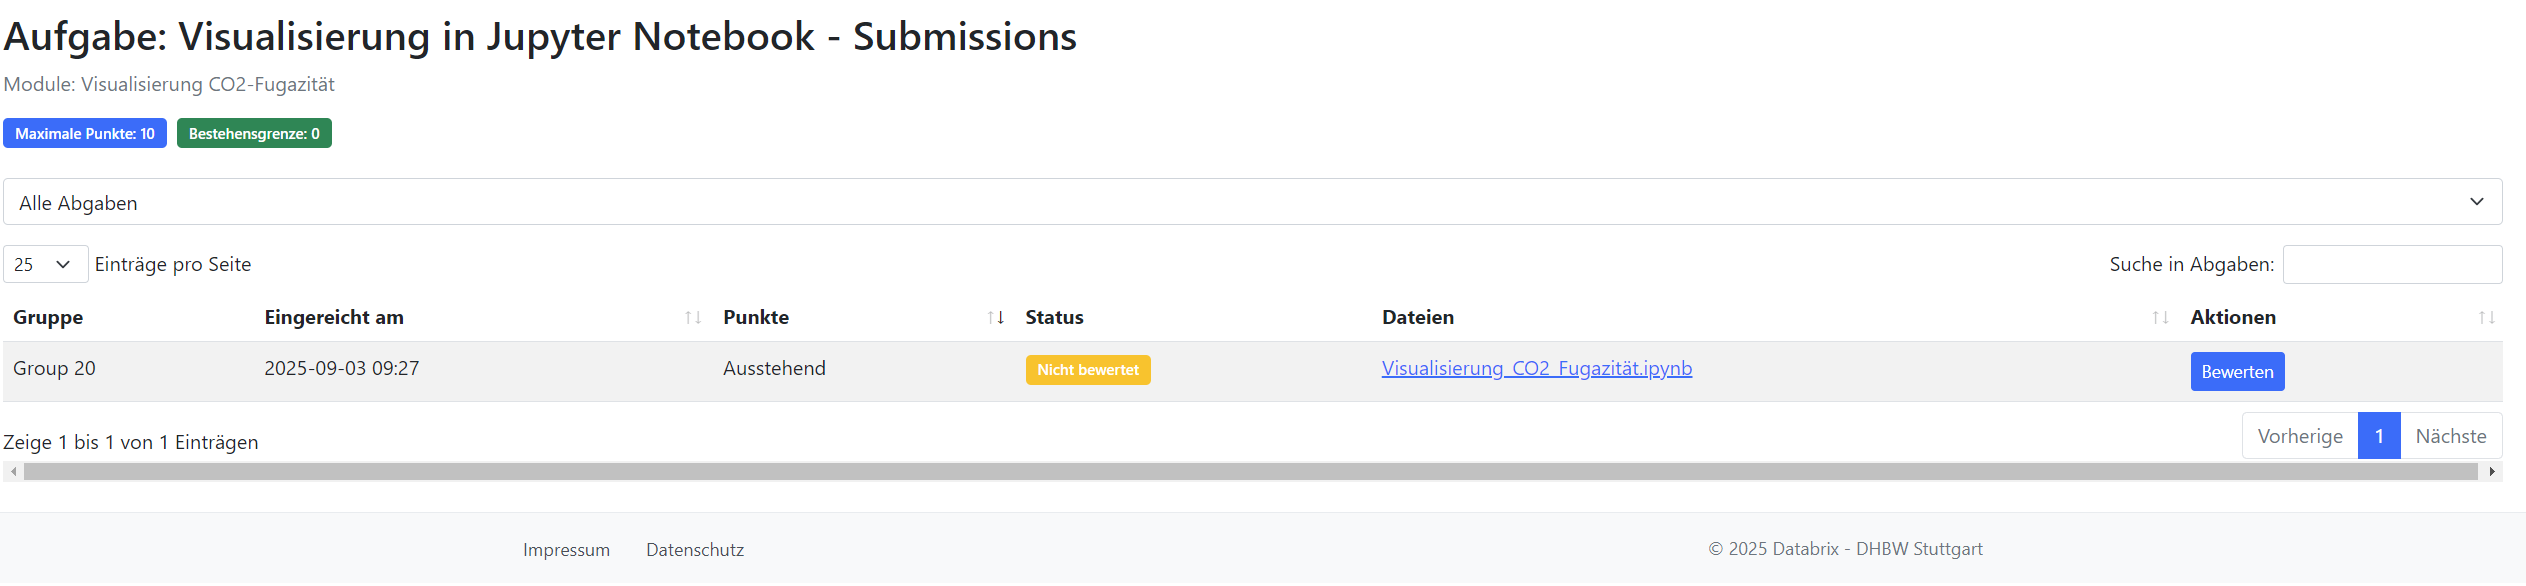Click the scrollbar's right arrow
The height and width of the screenshot is (586, 2526).
pyautogui.click(x=2492, y=472)
